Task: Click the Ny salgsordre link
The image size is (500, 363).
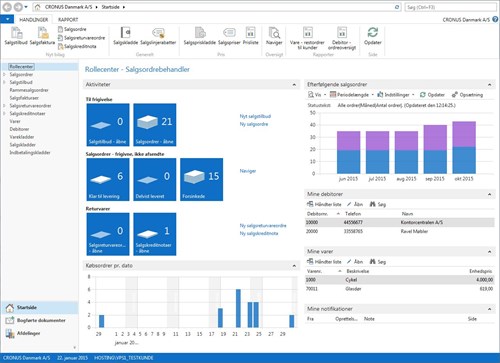Action: tap(254, 124)
